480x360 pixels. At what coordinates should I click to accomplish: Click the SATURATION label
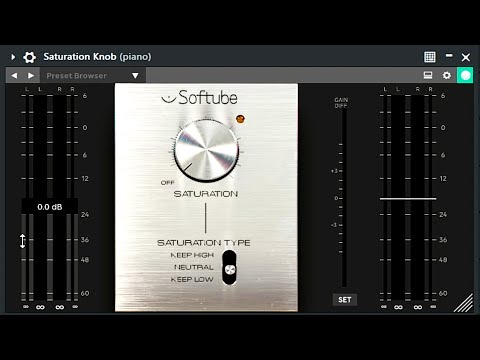click(x=206, y=194)
